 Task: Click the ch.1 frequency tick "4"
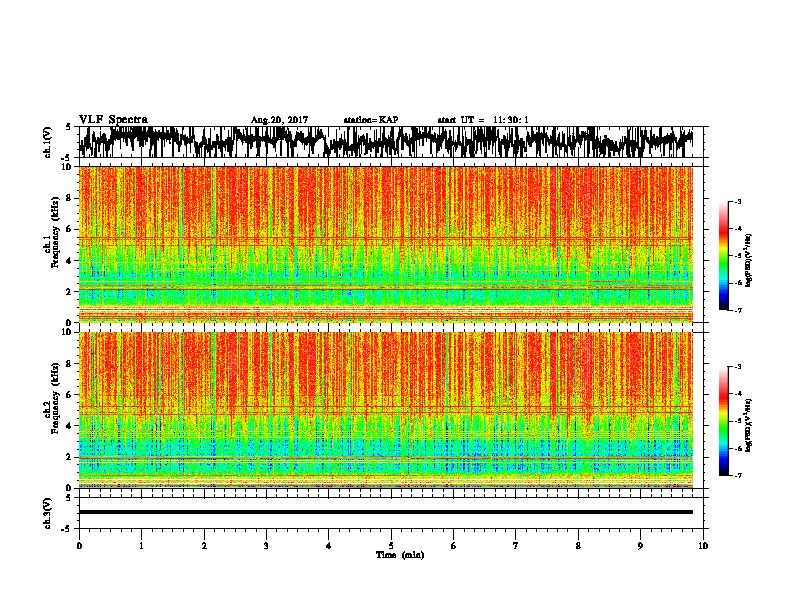pyautogui.click(x=70, y=261)
